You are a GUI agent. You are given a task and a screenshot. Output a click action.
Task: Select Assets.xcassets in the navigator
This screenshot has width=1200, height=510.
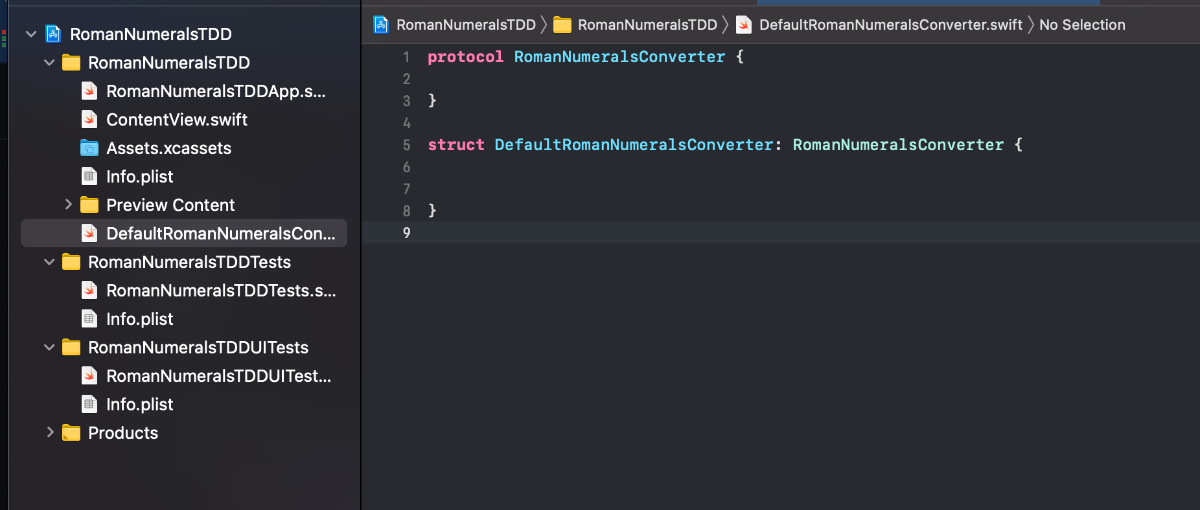tap(169, 148)
